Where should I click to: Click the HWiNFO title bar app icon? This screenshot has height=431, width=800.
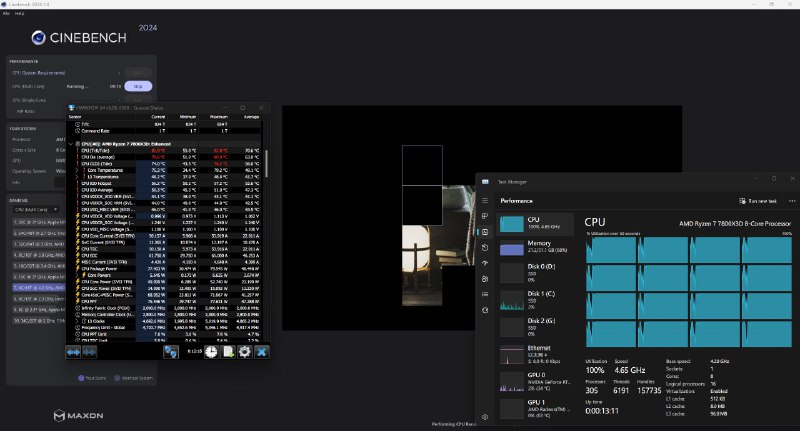click(x=71, y=108)
